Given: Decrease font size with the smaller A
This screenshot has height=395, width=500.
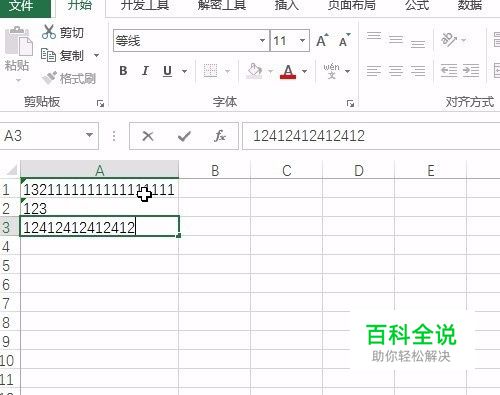Looking at the screenshot, I should click(x=344, y=40).
